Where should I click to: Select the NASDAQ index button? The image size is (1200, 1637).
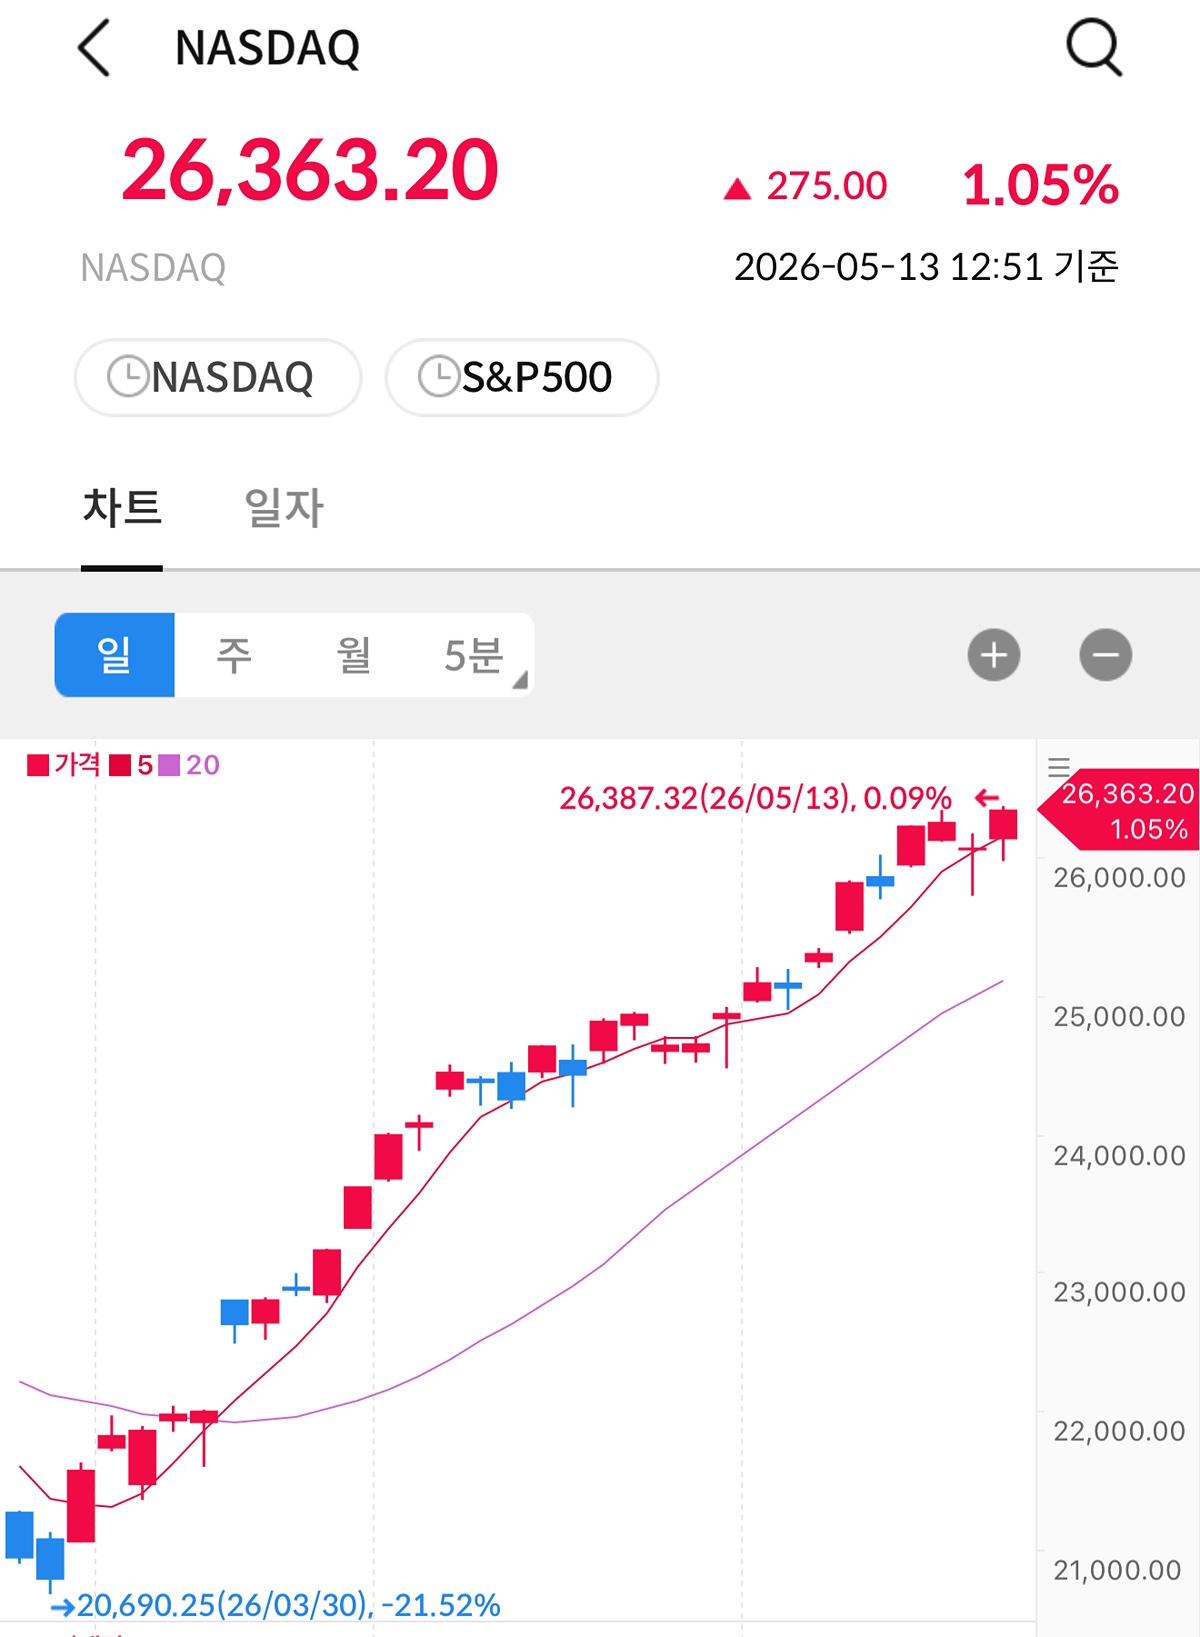(218, 377)
